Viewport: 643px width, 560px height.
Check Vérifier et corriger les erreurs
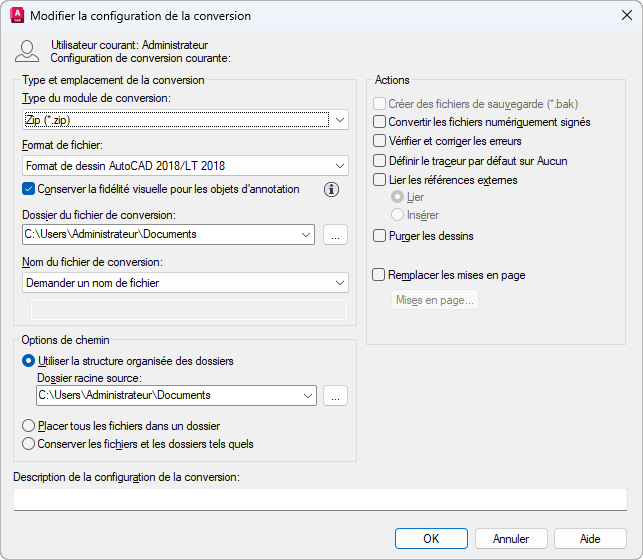point(379,141)
